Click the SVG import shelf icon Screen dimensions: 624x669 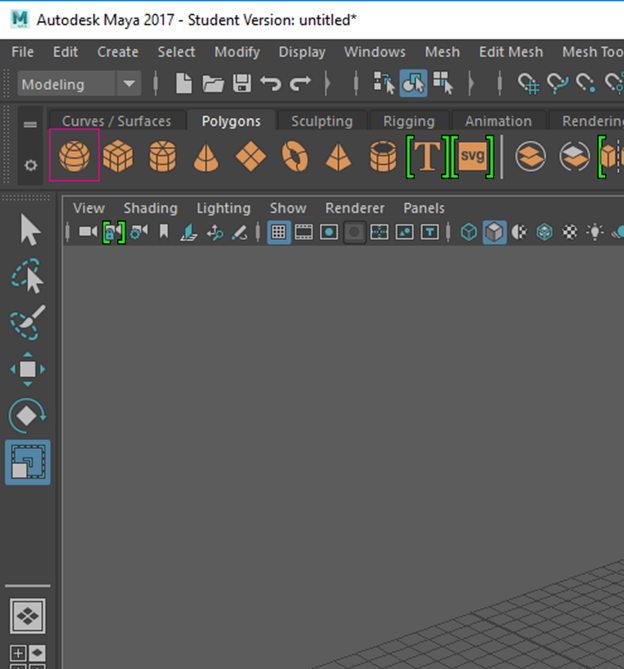pos(473,157)
